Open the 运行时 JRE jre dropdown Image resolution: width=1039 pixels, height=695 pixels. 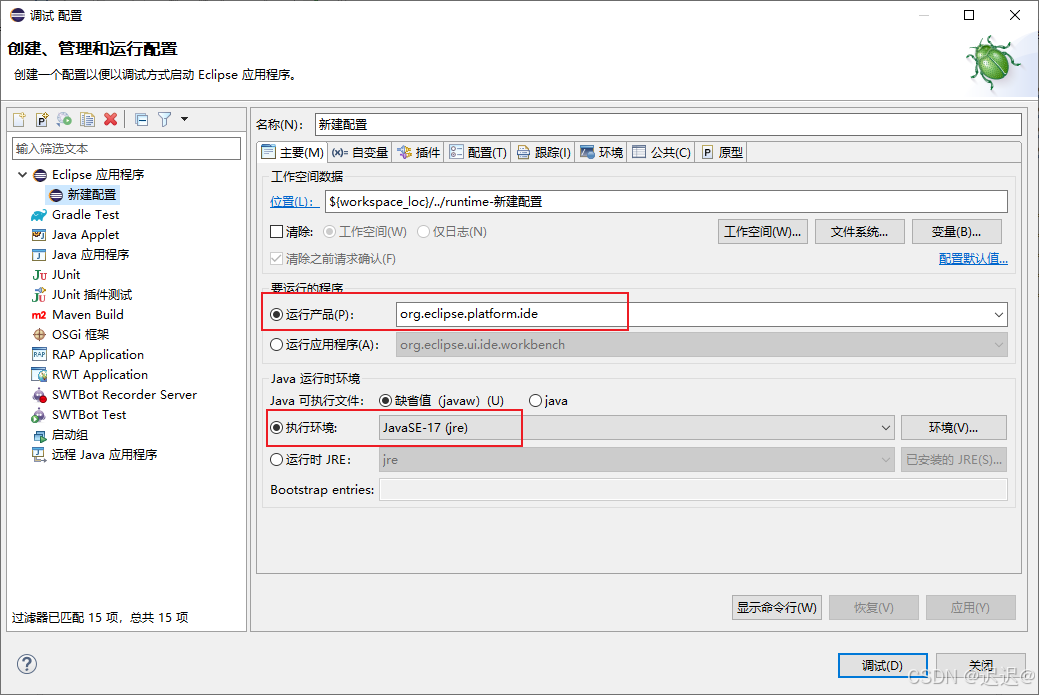pyautogui.click(x=885, y=459)
